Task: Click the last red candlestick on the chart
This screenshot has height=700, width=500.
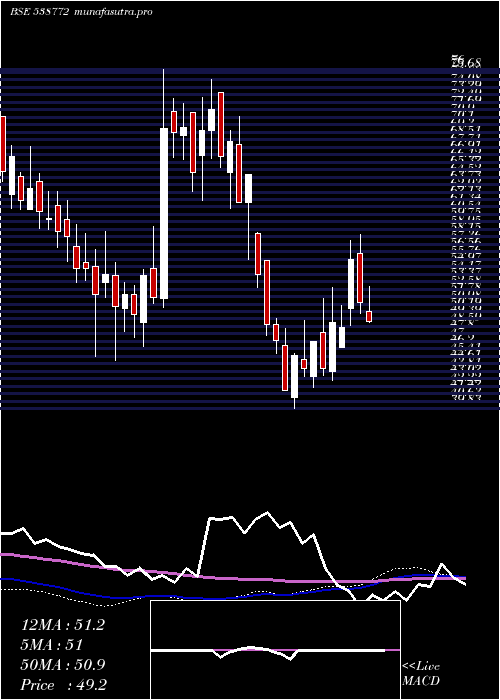Action: point(369,317)
